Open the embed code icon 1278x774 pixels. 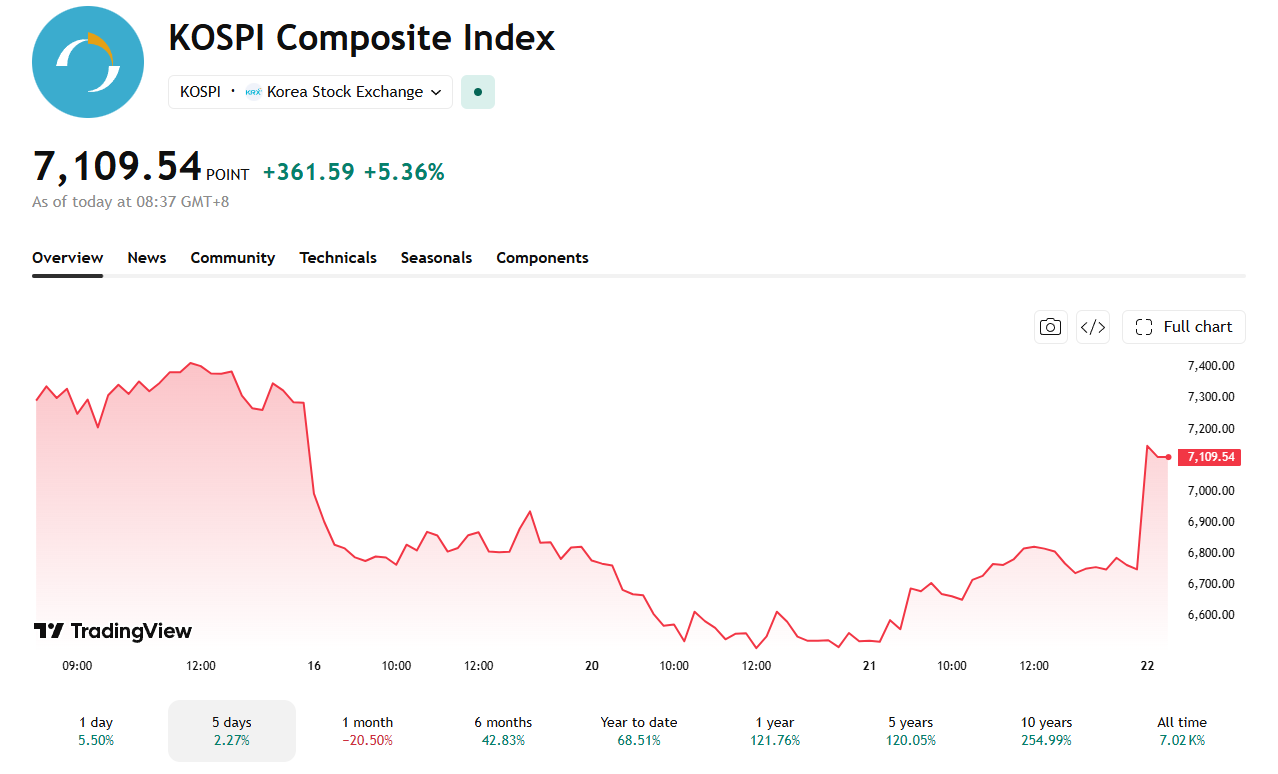(1093, 327)
